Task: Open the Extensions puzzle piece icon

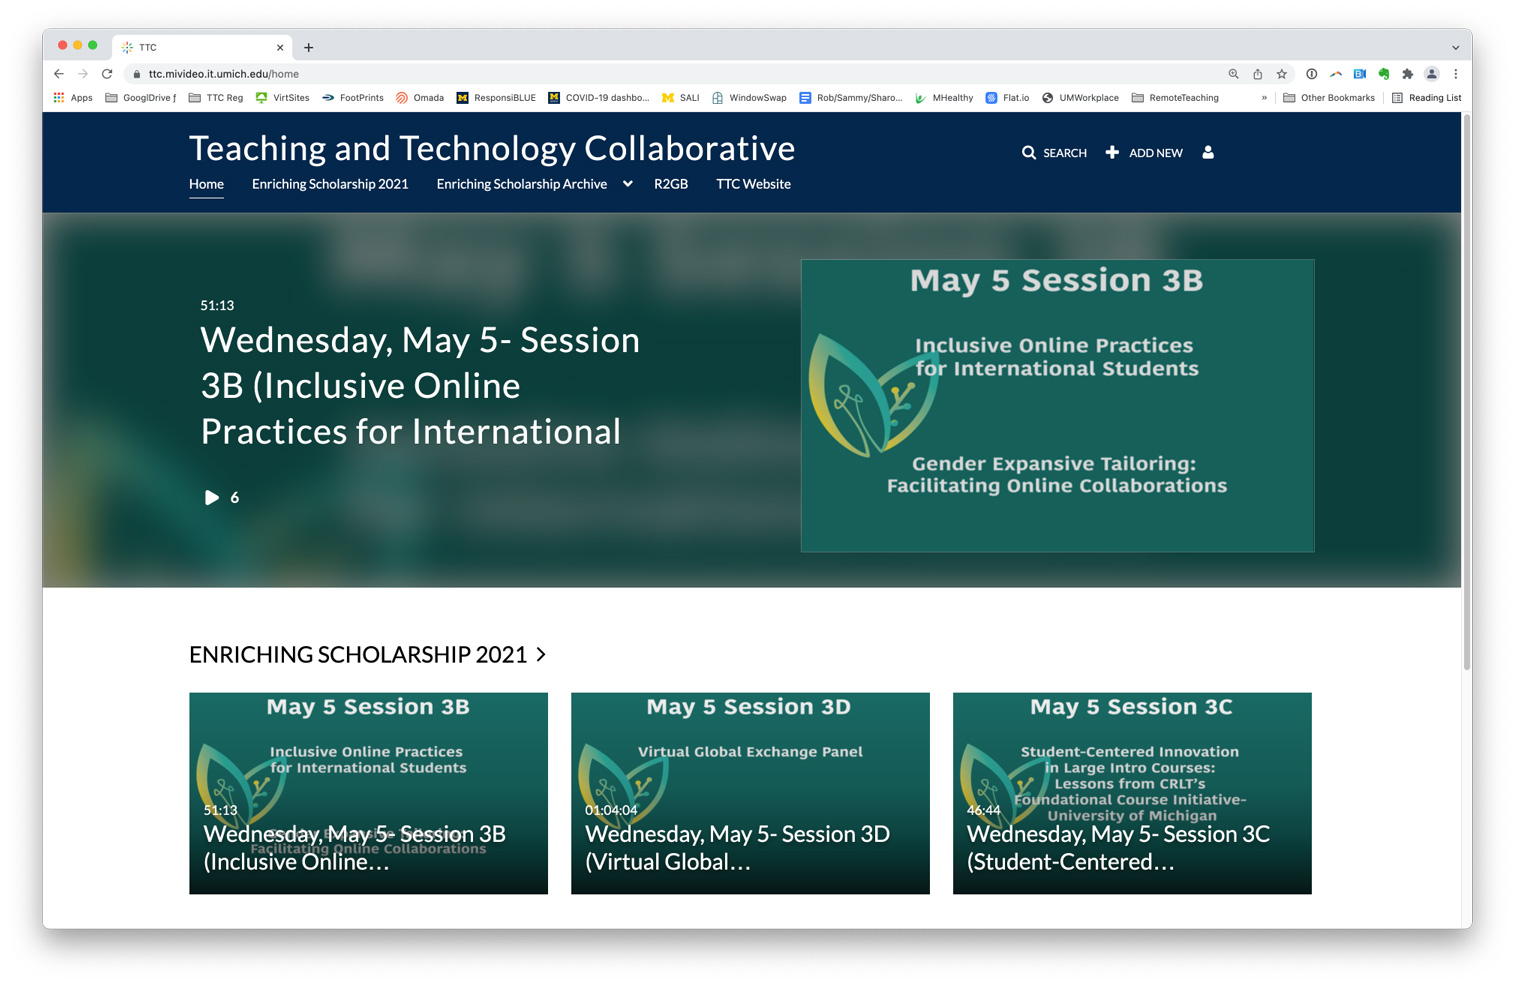Action: pyautogui.click(x=1408, y=74)
